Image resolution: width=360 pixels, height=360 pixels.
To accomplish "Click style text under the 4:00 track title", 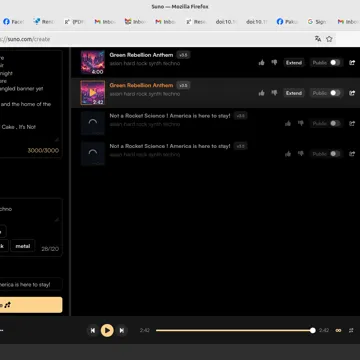I will pos(145,63).
